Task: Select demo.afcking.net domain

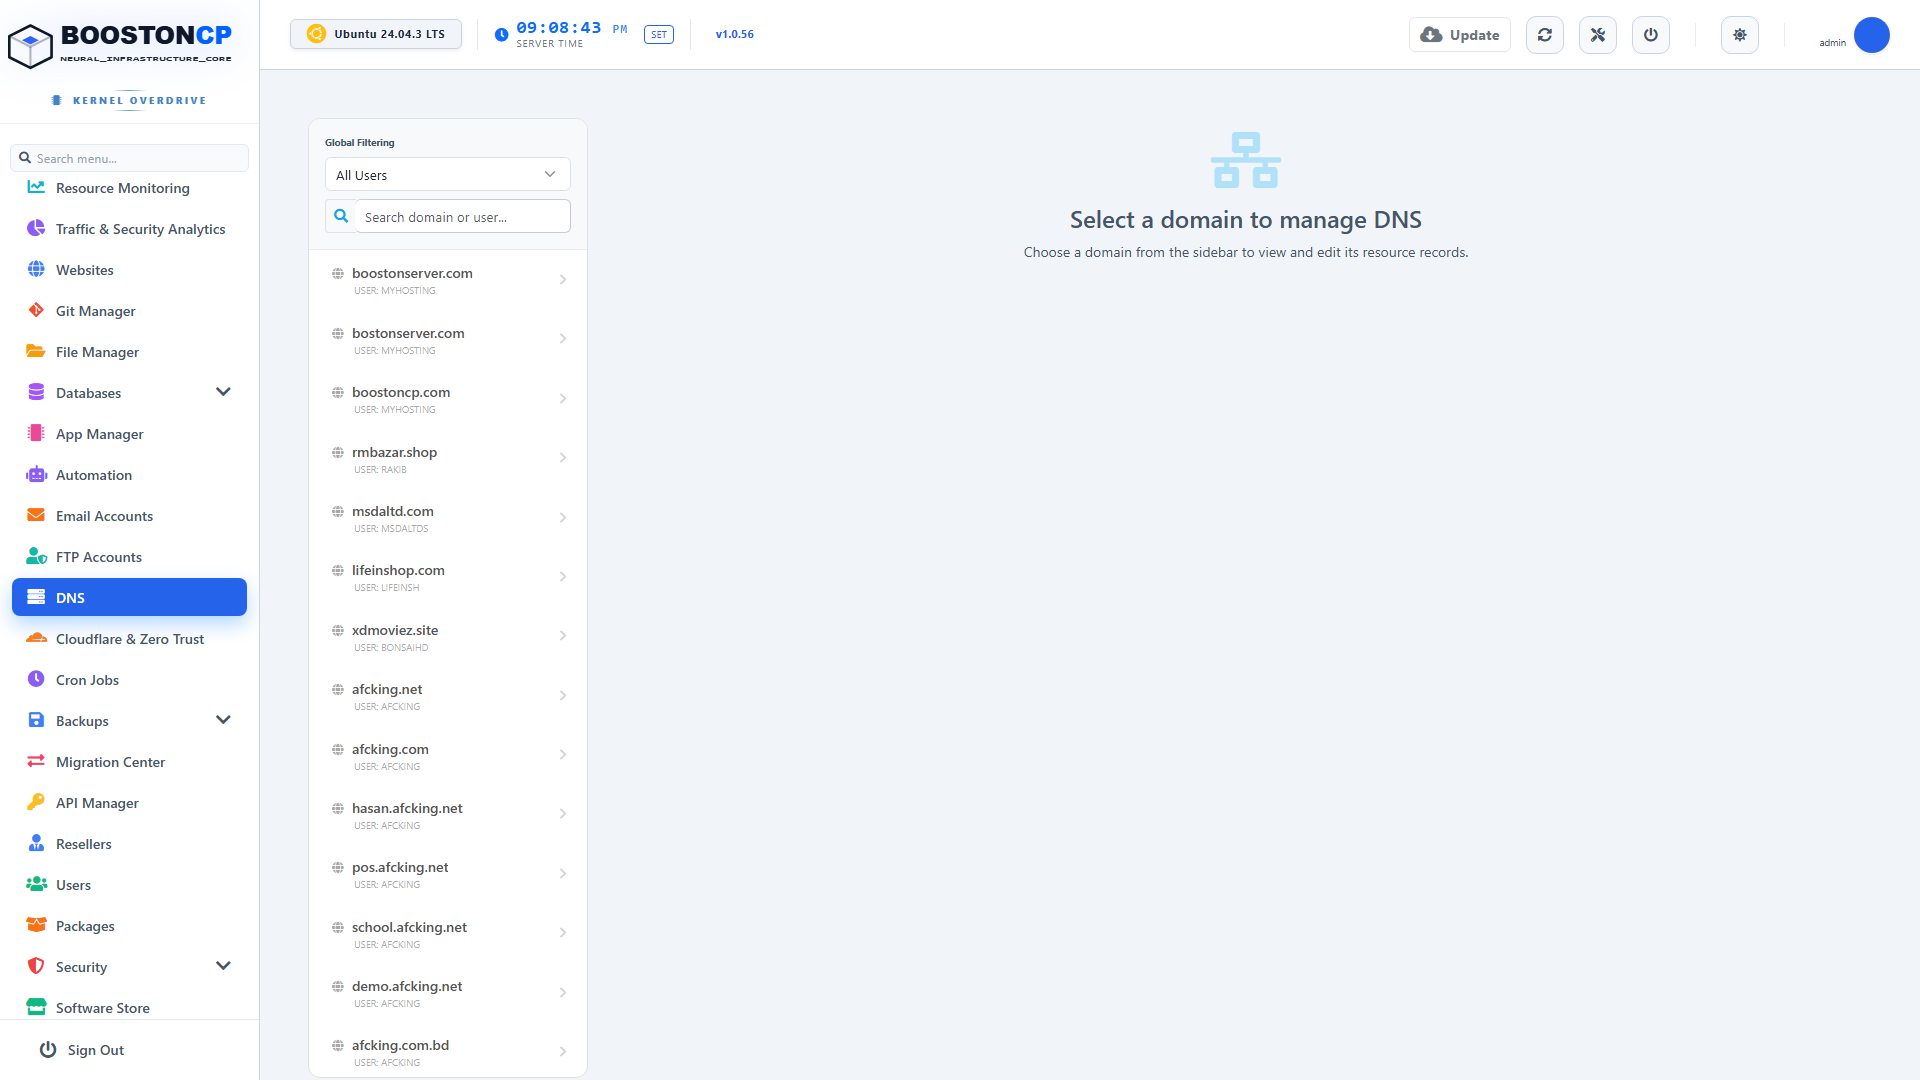Action: point(448,993)
